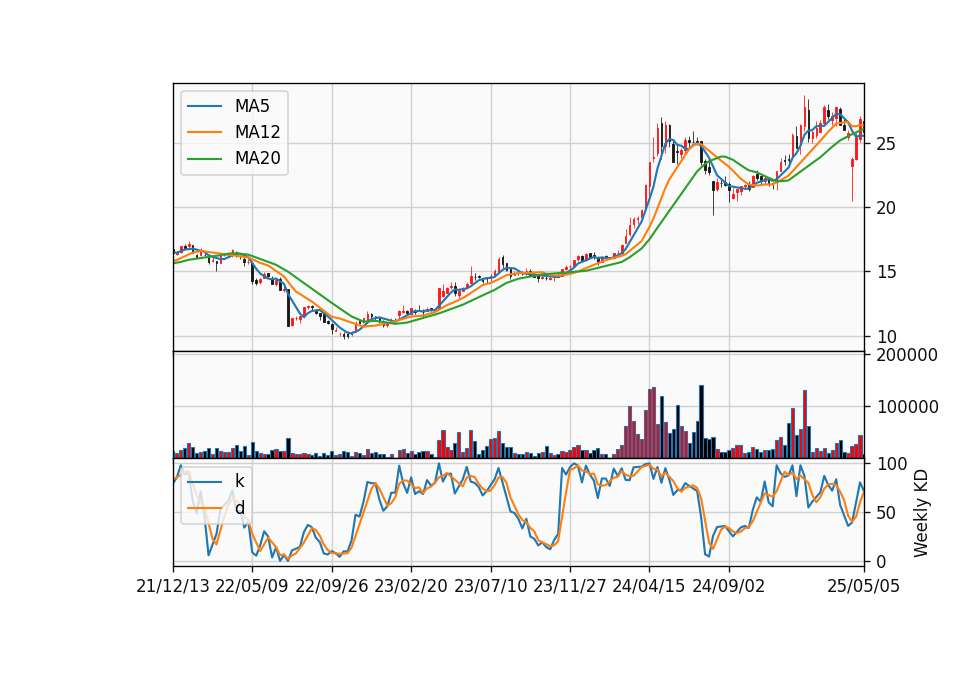Click the 25/05/05 date tick label
960x690 pixels.
[864, 586]
